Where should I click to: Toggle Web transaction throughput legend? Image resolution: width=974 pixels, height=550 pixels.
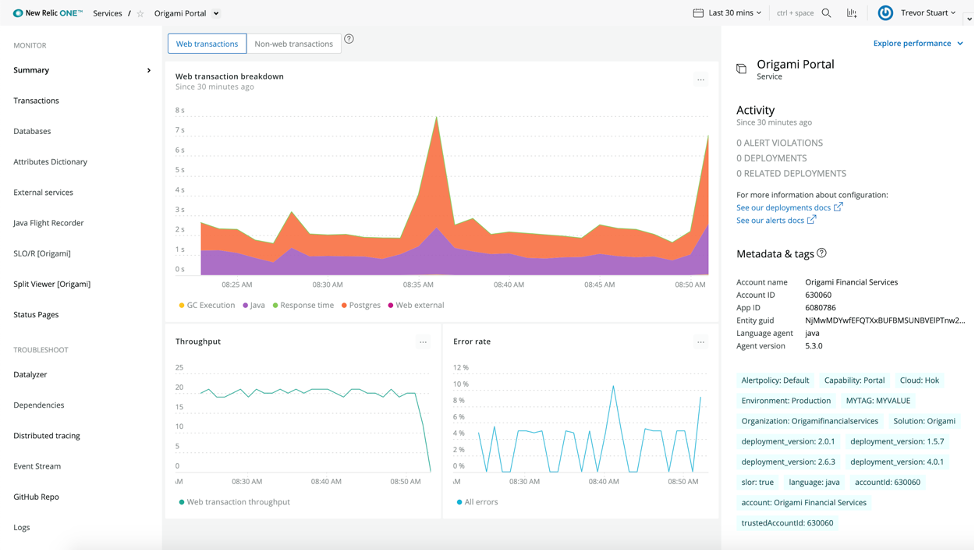click(234, 502)
